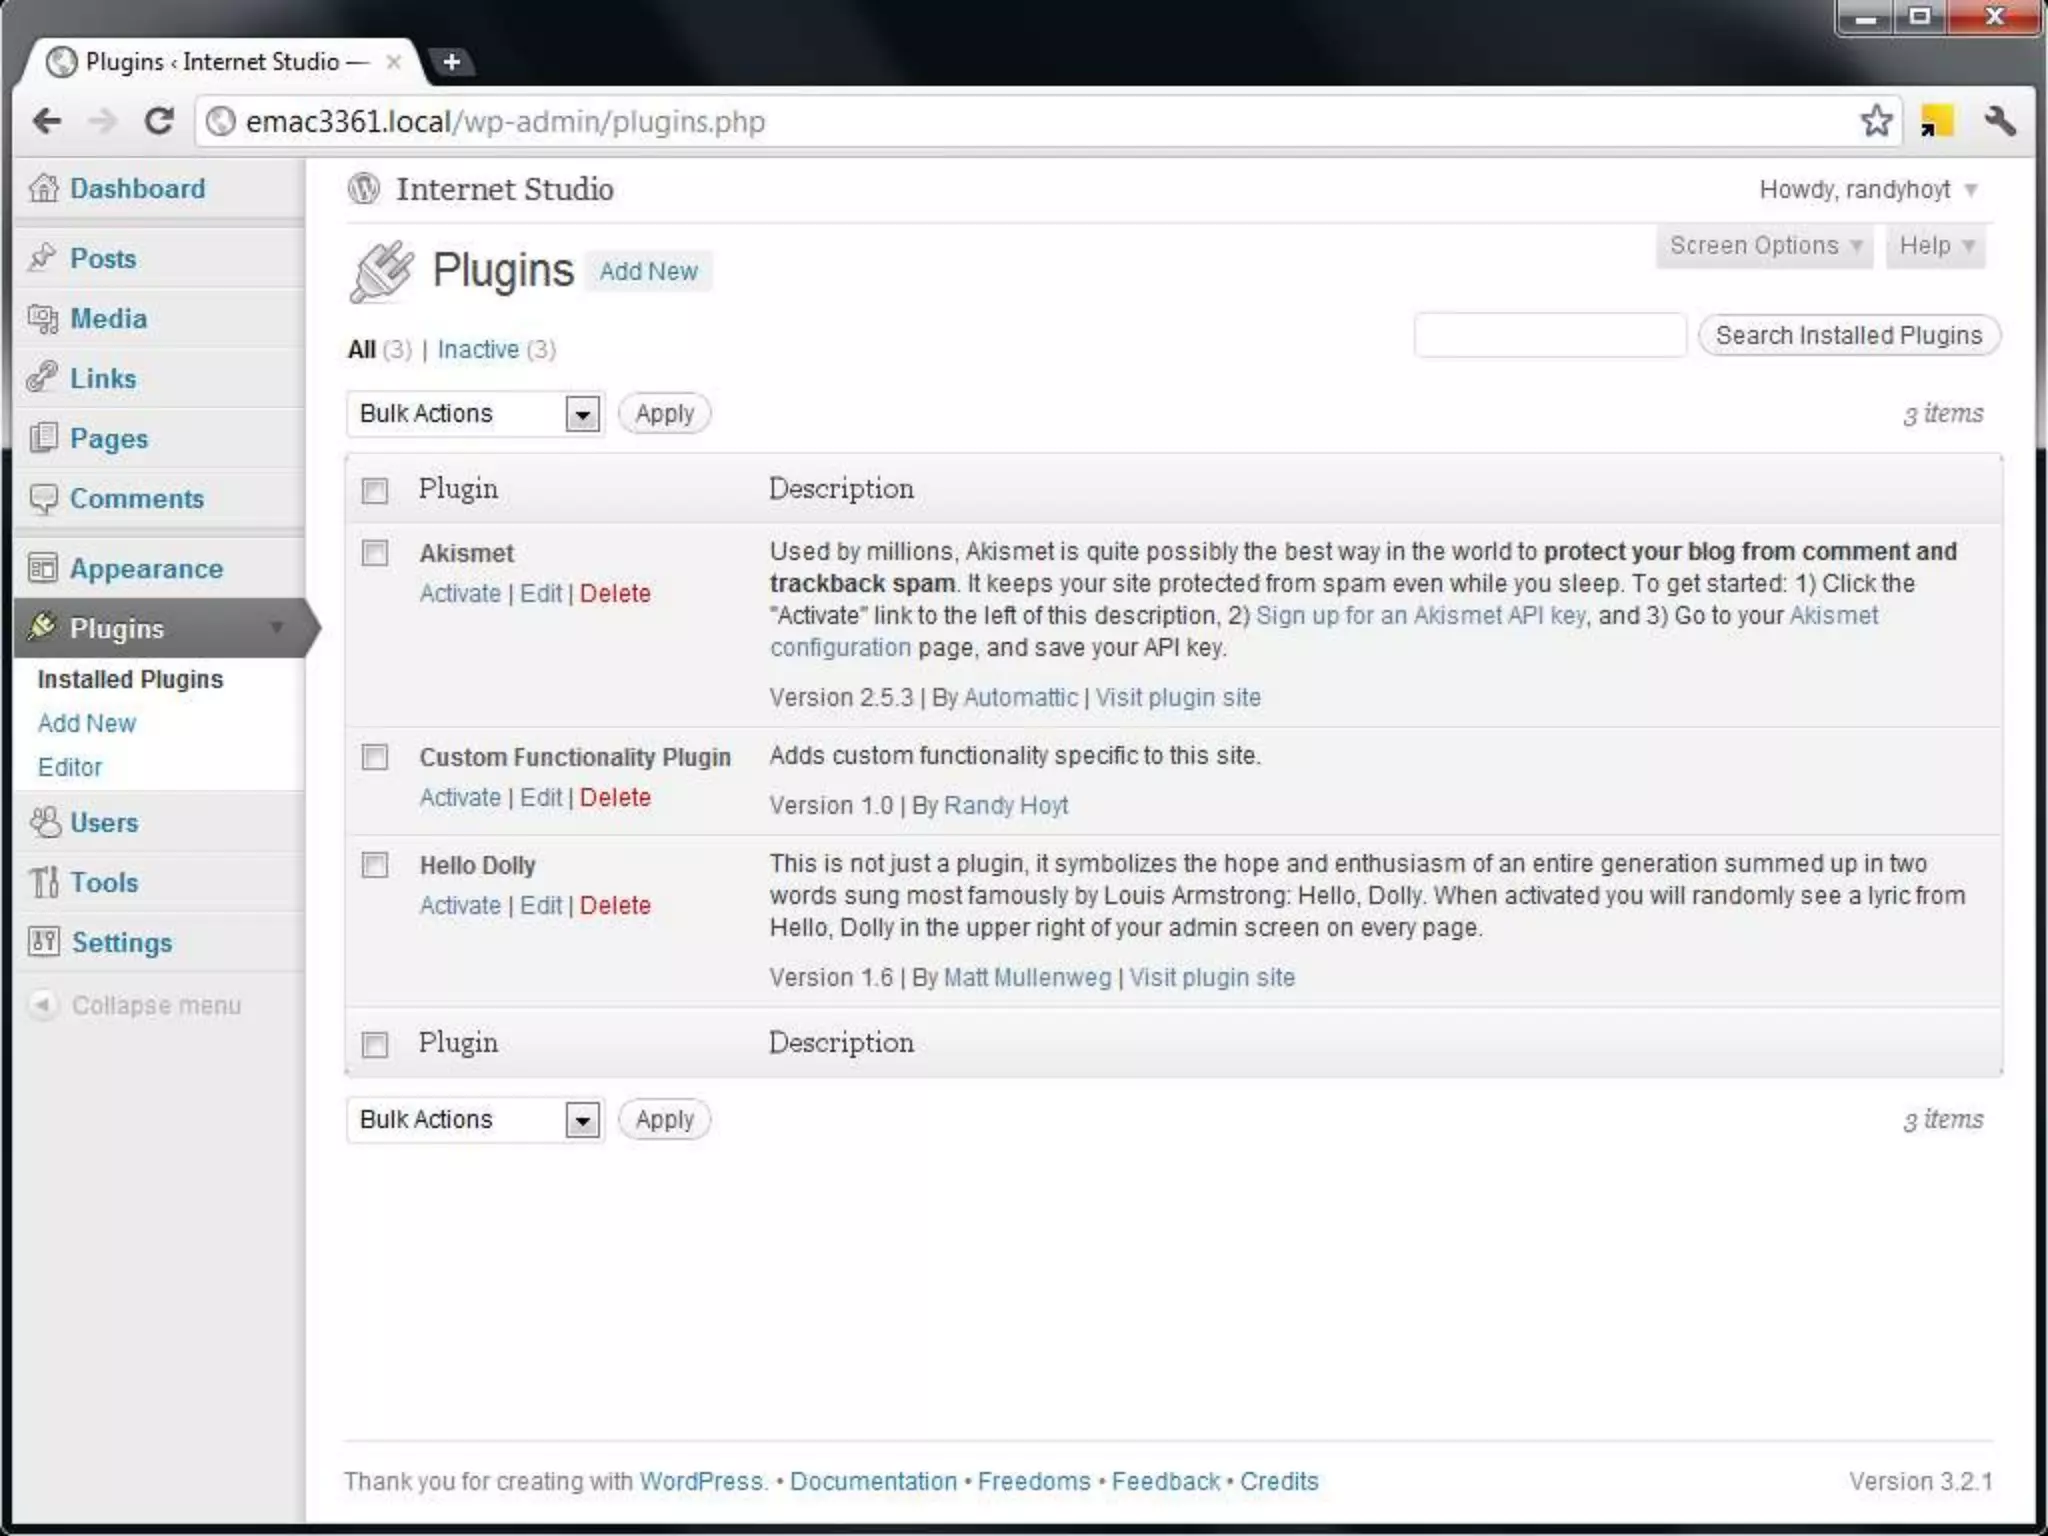This screenshot has width=2048, height=1536.
Task: Tick the Custom Functionality Plugin checkbox
Action: [x=375, y=757]
